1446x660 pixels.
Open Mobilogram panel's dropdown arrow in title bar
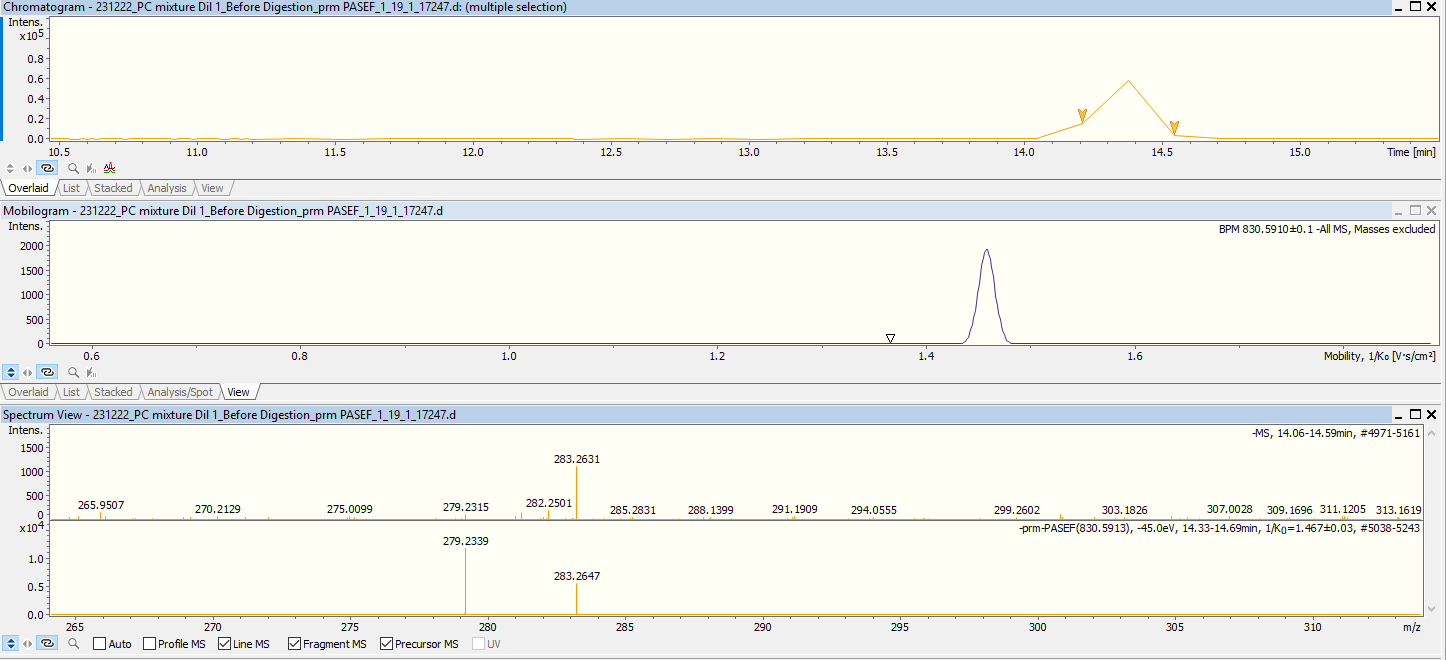point(1397,211)
